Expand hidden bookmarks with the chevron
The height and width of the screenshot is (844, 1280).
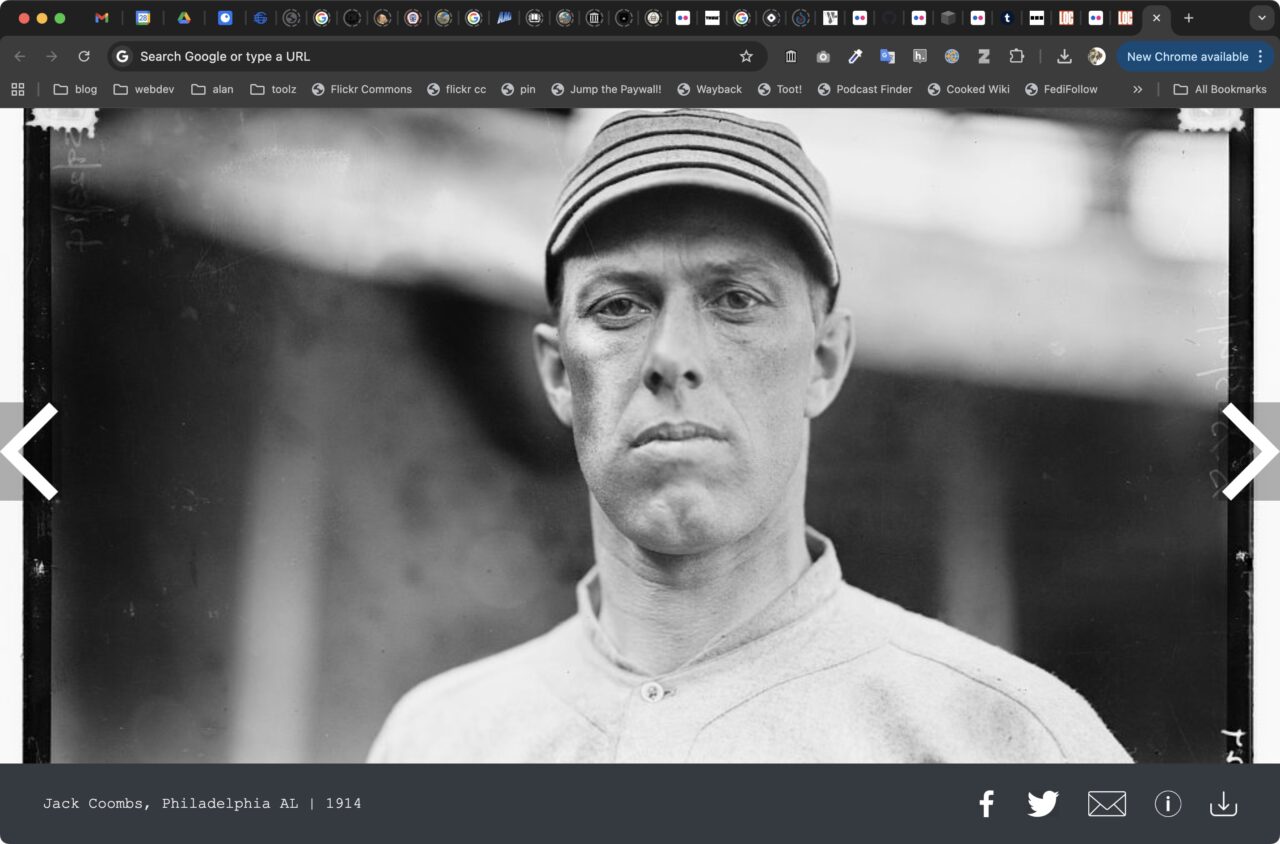click(1138, 89)
